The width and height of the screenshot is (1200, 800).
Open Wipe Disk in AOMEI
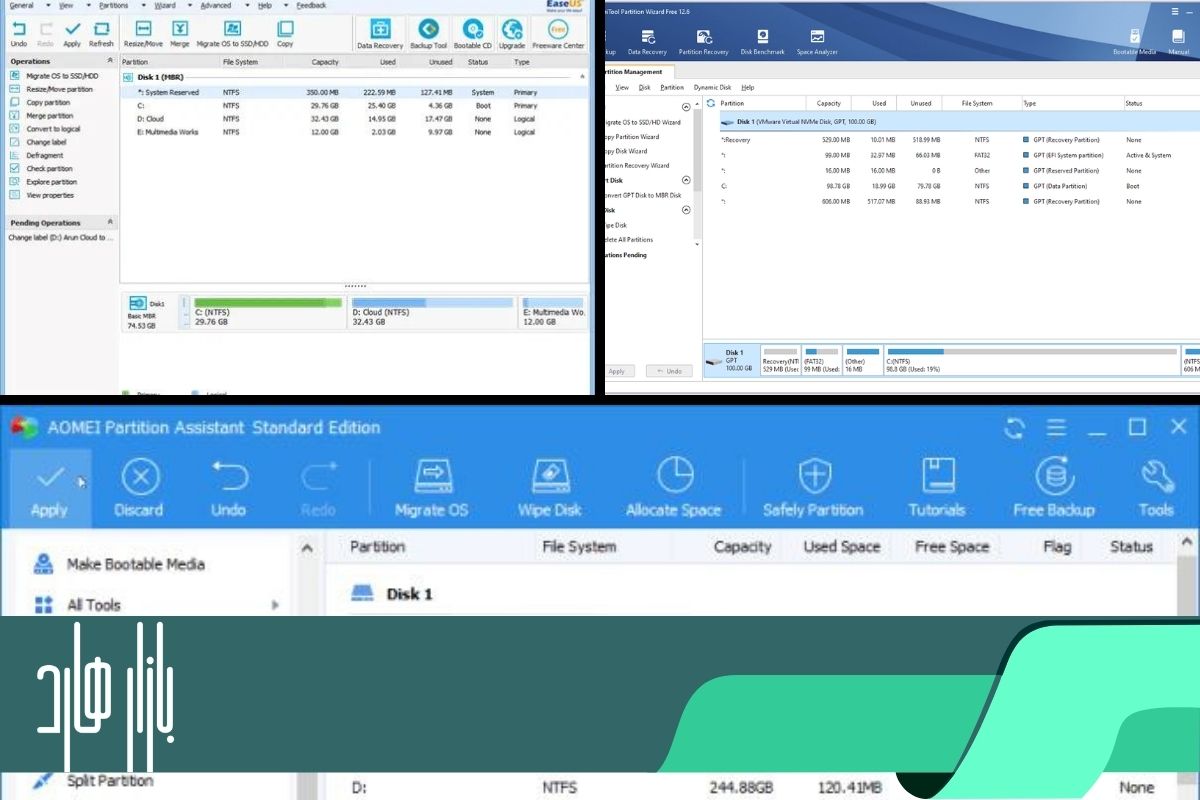pyautogui.click(x=550, y=489)
